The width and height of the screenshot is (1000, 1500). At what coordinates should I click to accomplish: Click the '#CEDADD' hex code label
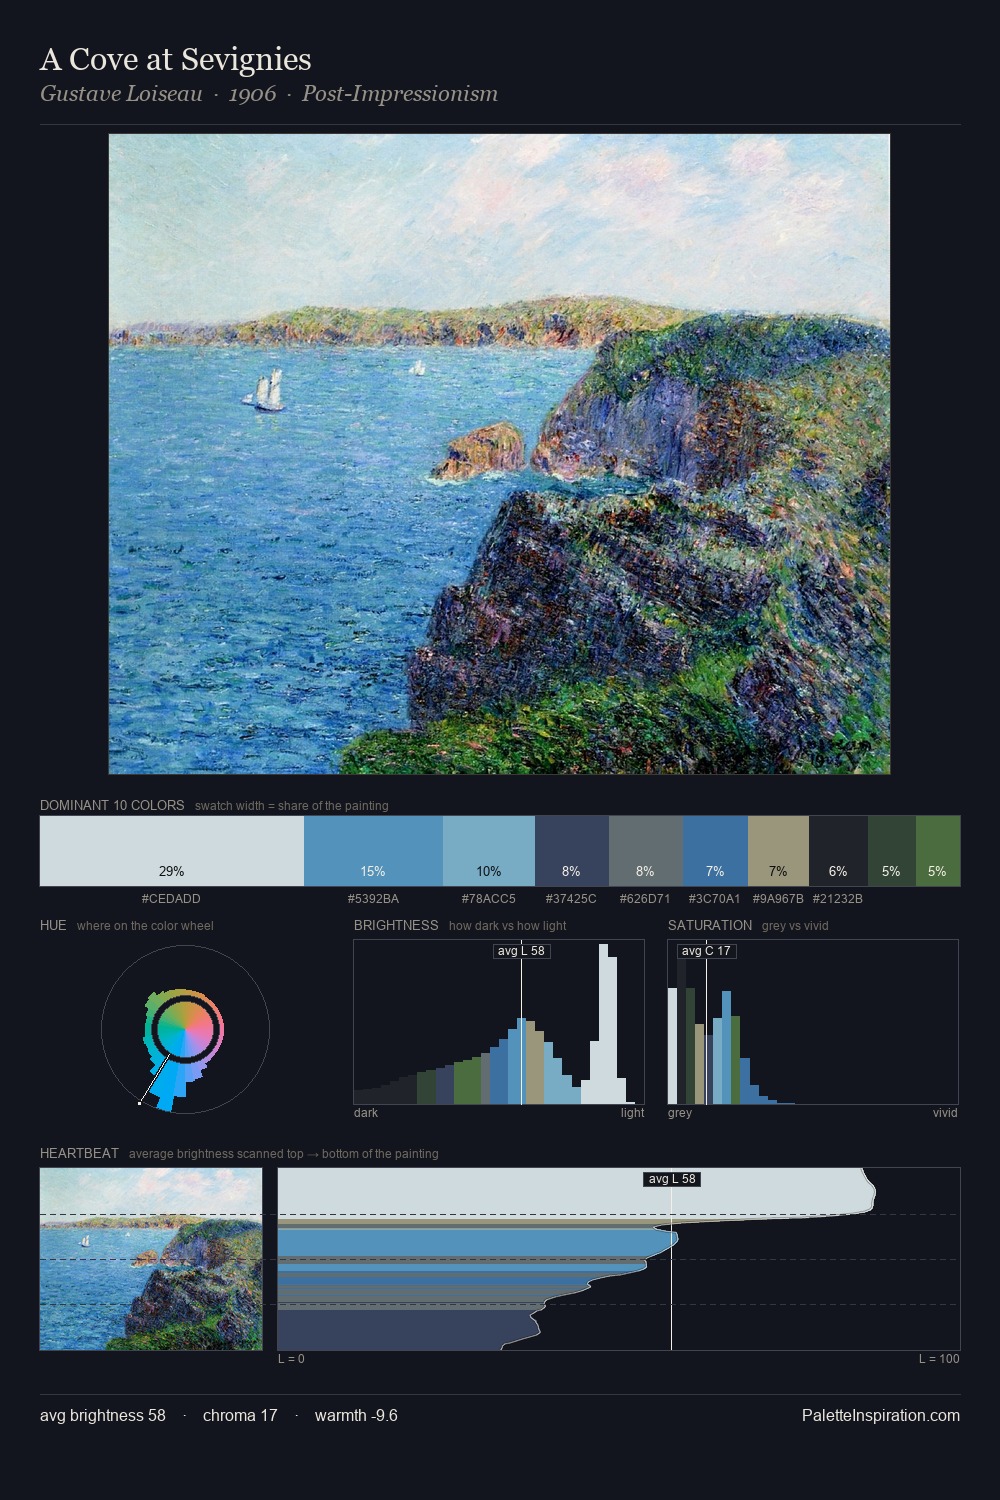(171, 899)
